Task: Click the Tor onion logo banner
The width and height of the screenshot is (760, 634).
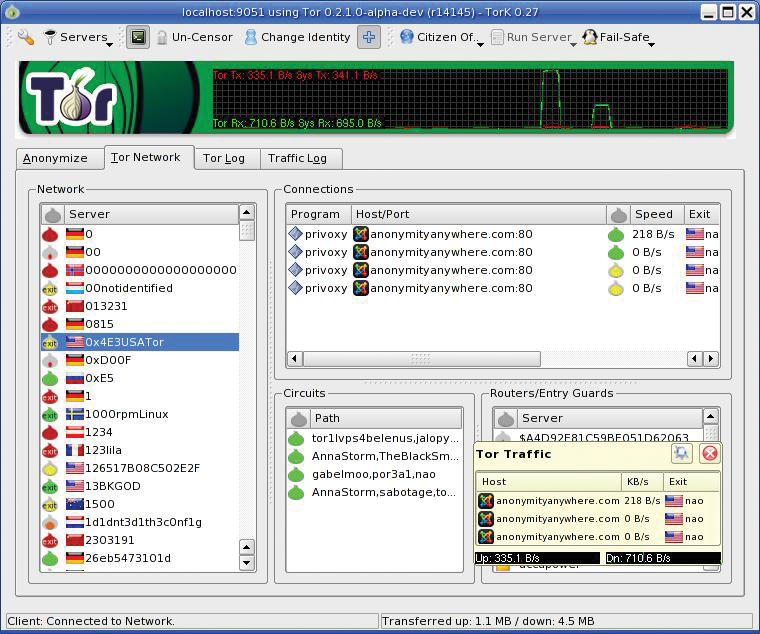Action: click(x=72, y=98)
